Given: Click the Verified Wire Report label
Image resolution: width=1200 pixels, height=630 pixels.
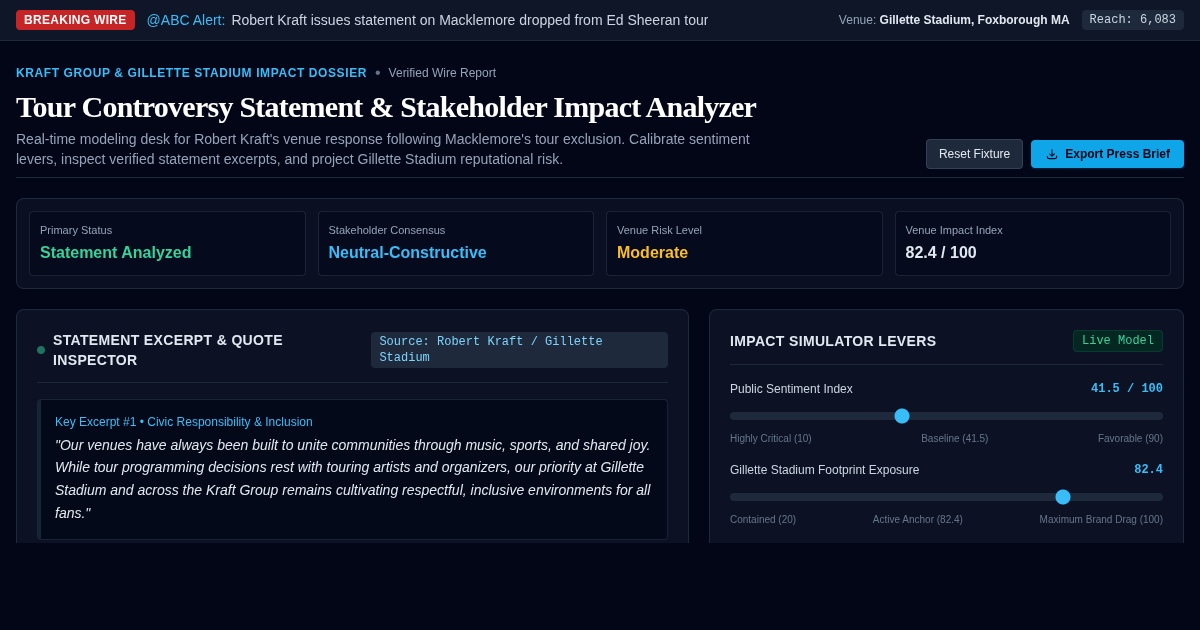Looking at the screenshot, I should point(442,73).
